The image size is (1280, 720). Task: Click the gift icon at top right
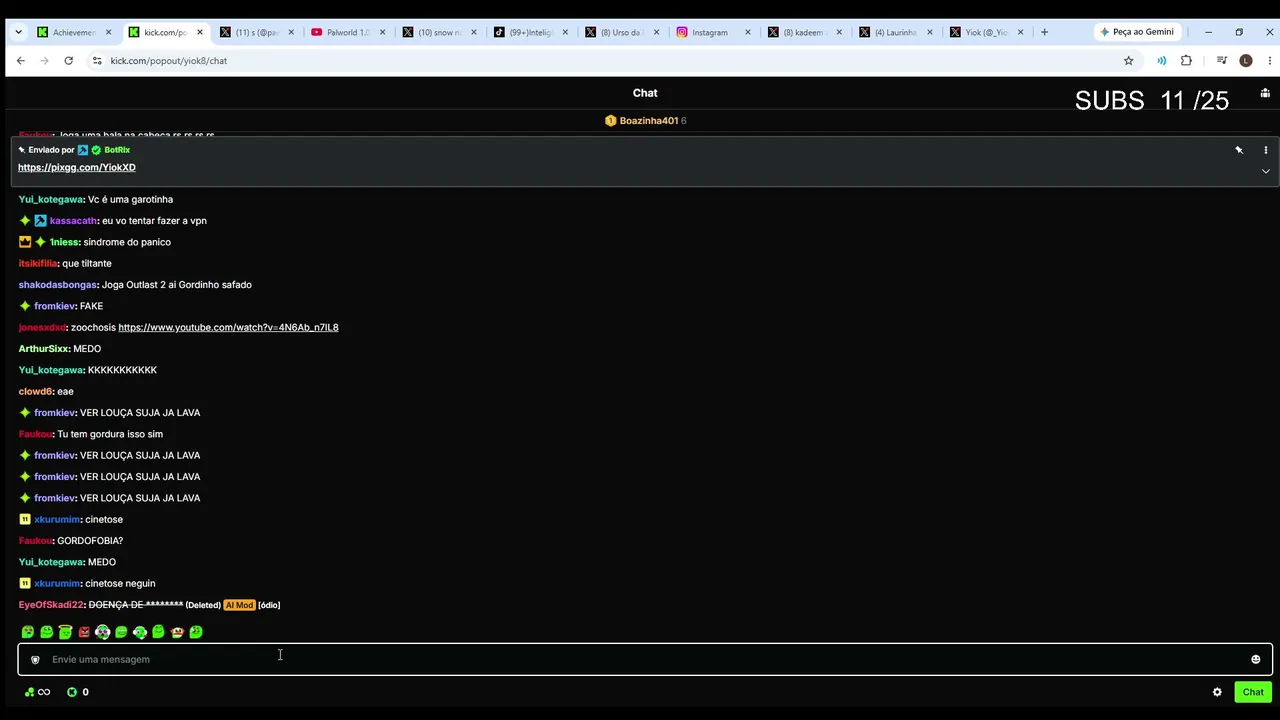click(x=1265, y=93)
